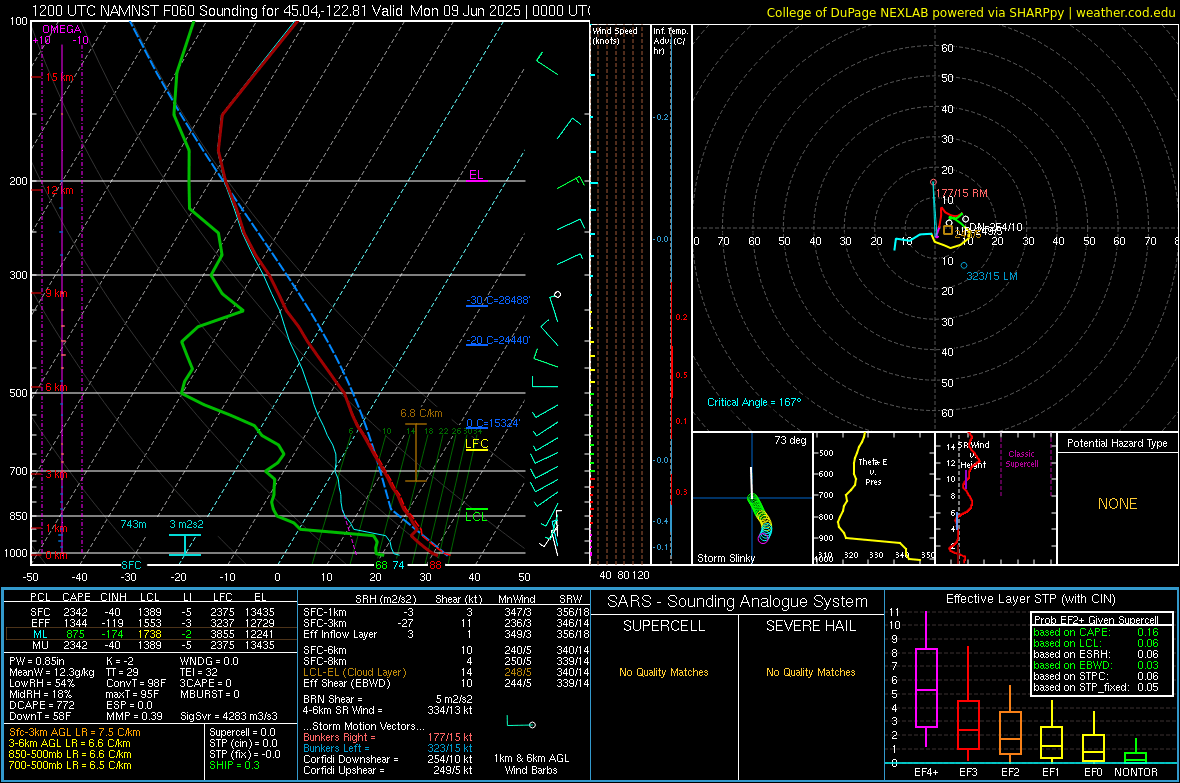1180x783 pixels.
Task: Click the 'ConvT = 98F' value
Action: click(x=136, y=684)
